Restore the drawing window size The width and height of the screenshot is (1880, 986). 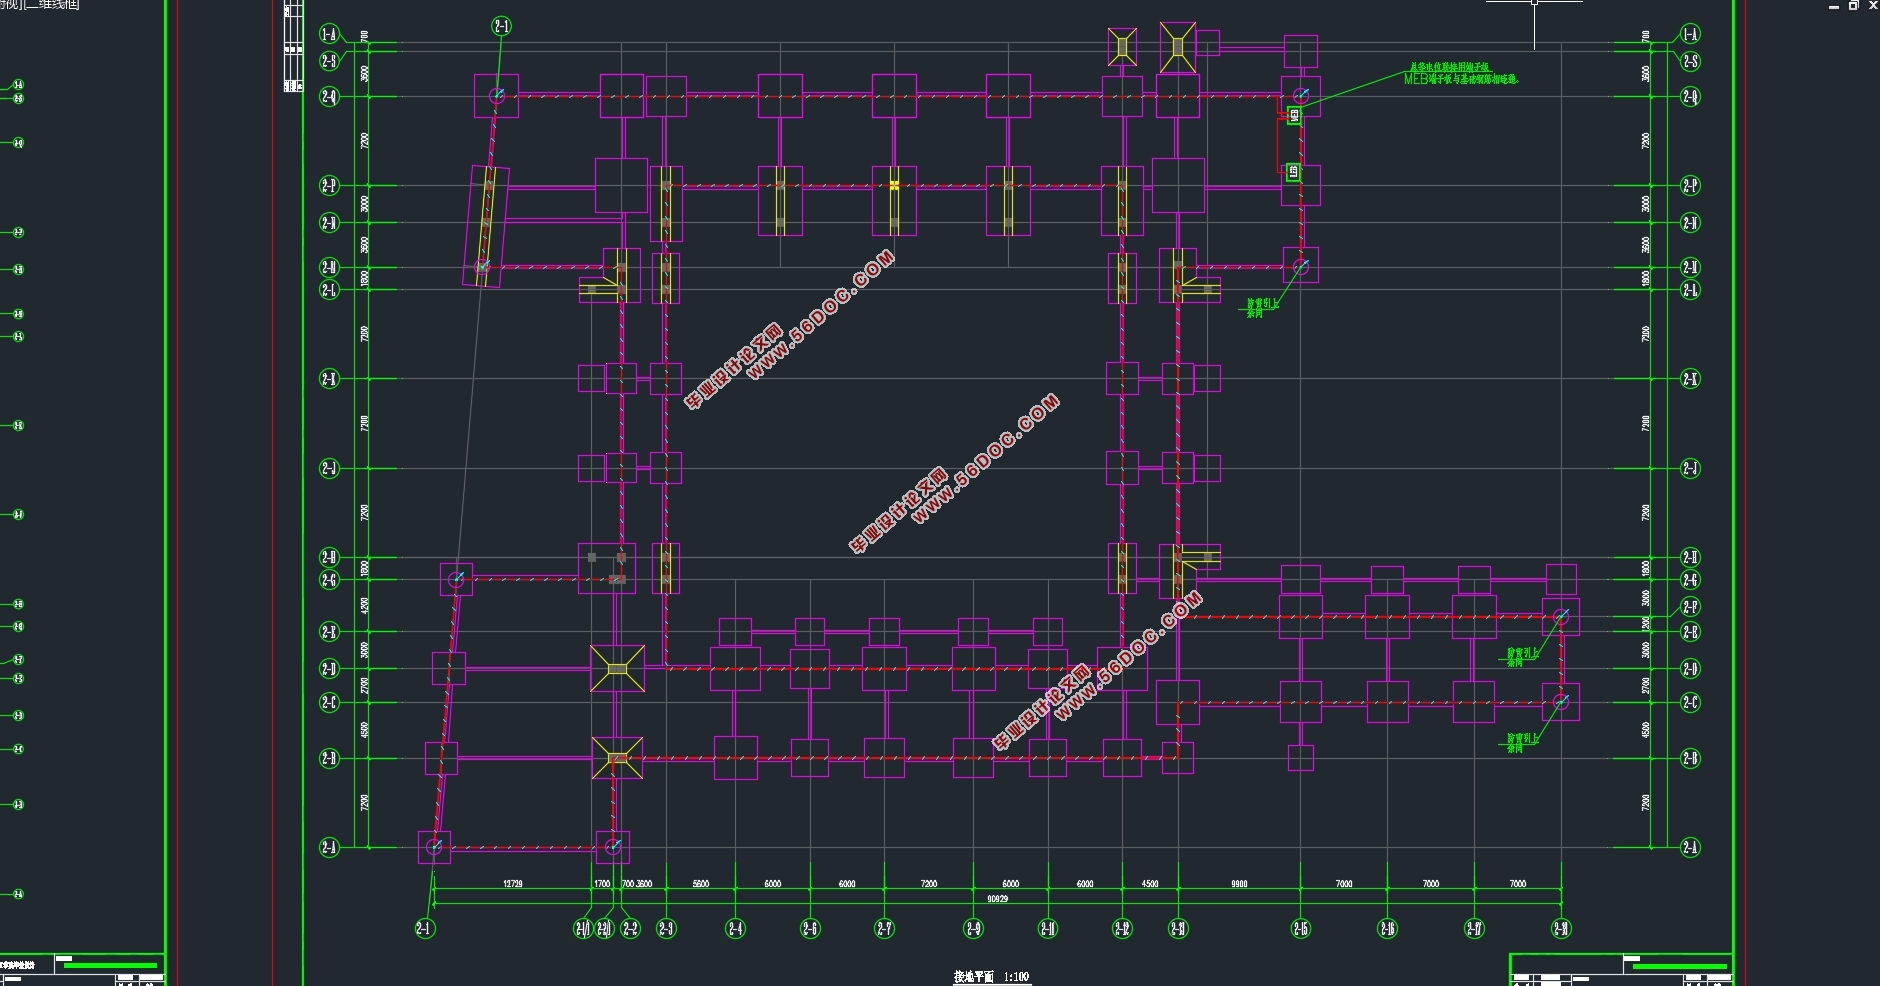click(1853, 5)
